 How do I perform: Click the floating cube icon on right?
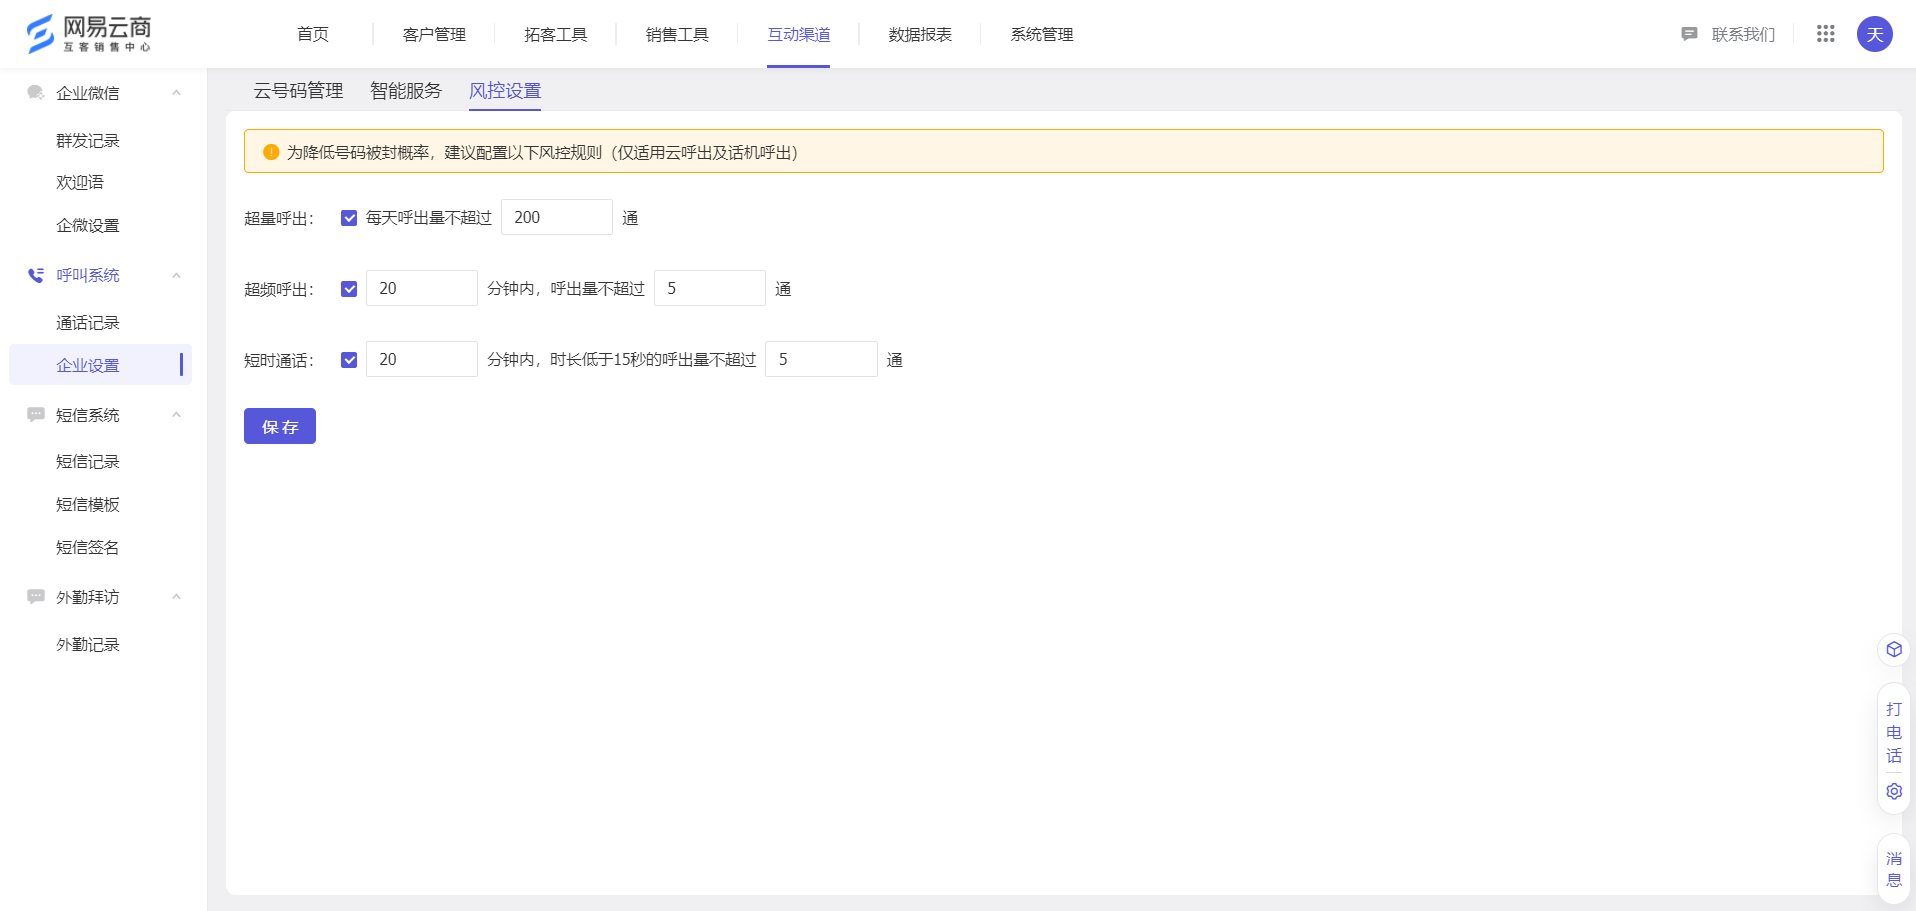point(1893,649)
